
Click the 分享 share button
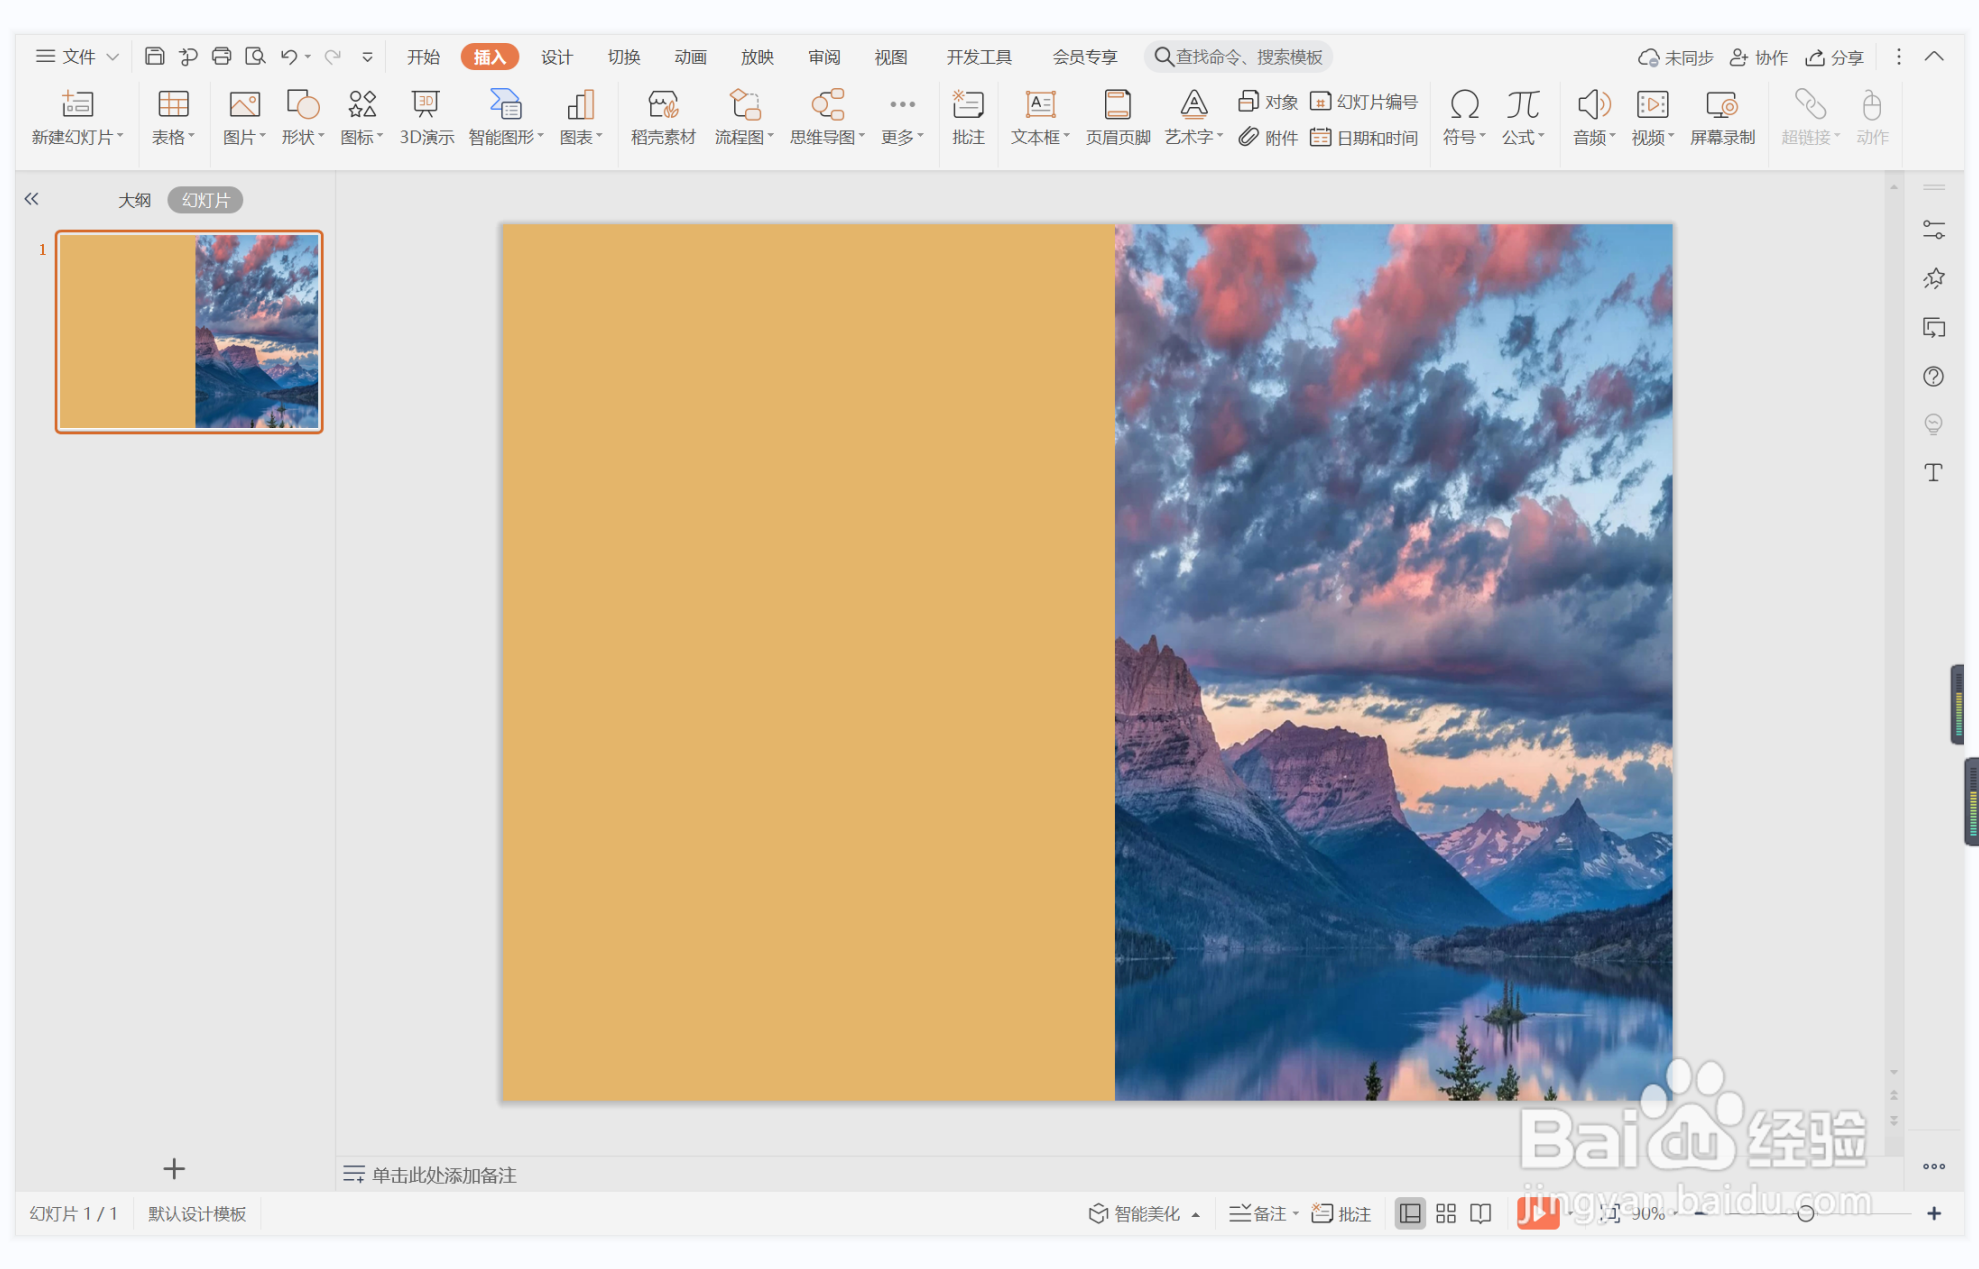click(1834, 57)
